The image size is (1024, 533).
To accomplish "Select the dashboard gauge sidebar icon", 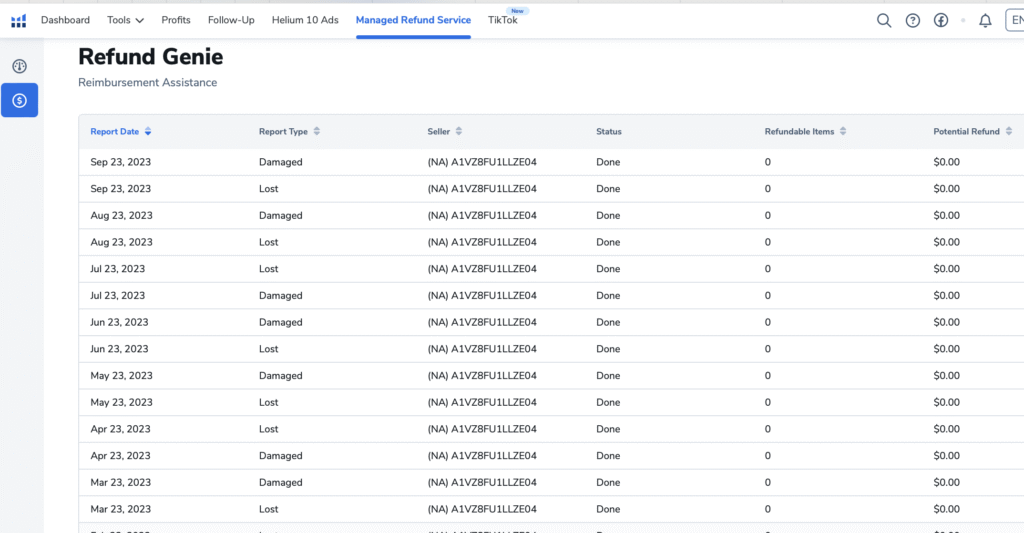I will (19, 67).
